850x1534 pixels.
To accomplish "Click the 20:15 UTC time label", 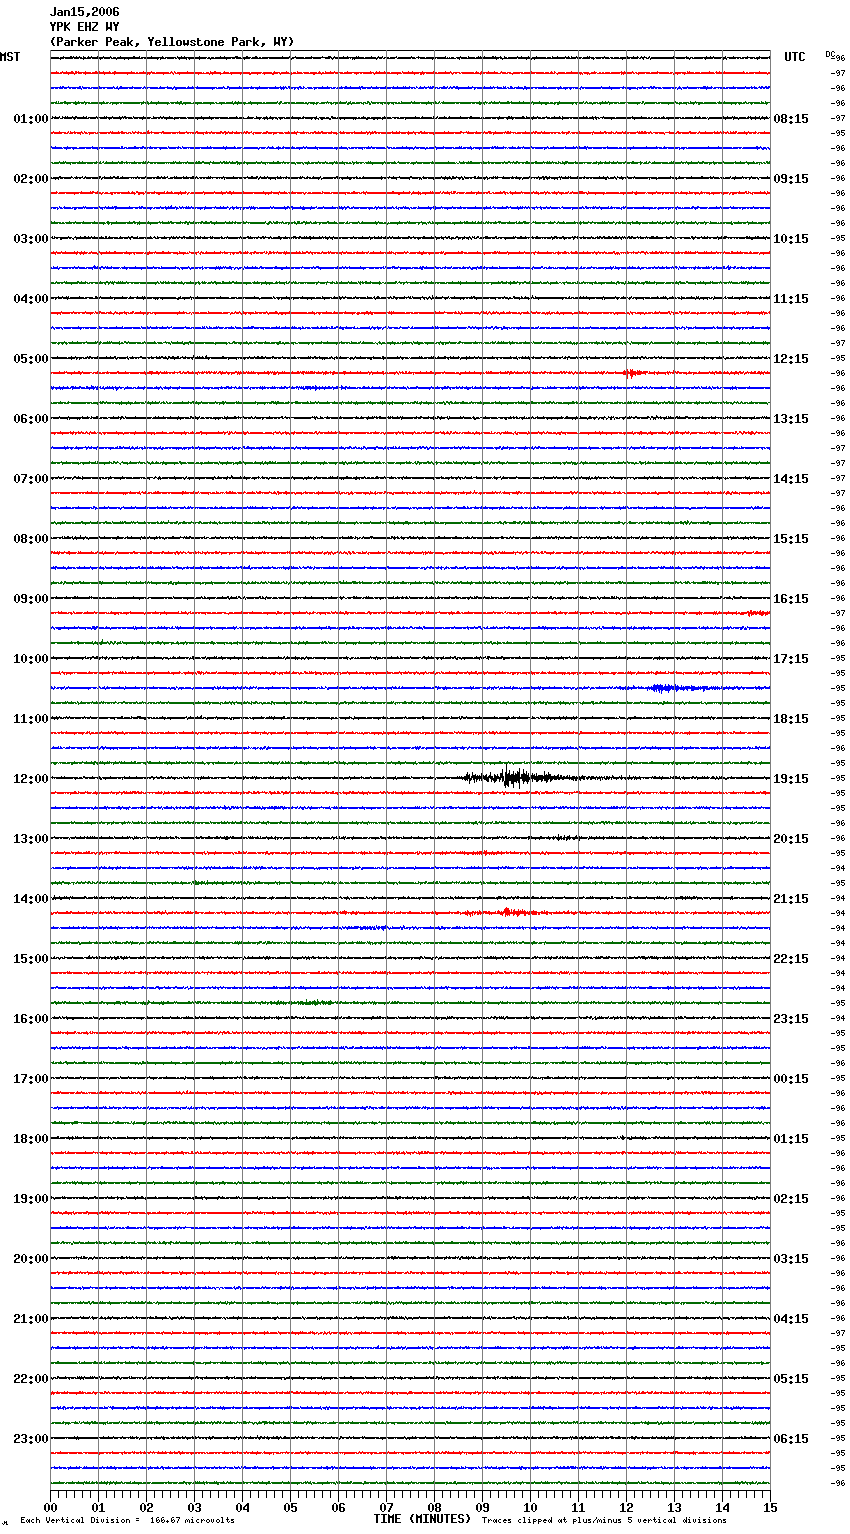I will coord(791,839).
